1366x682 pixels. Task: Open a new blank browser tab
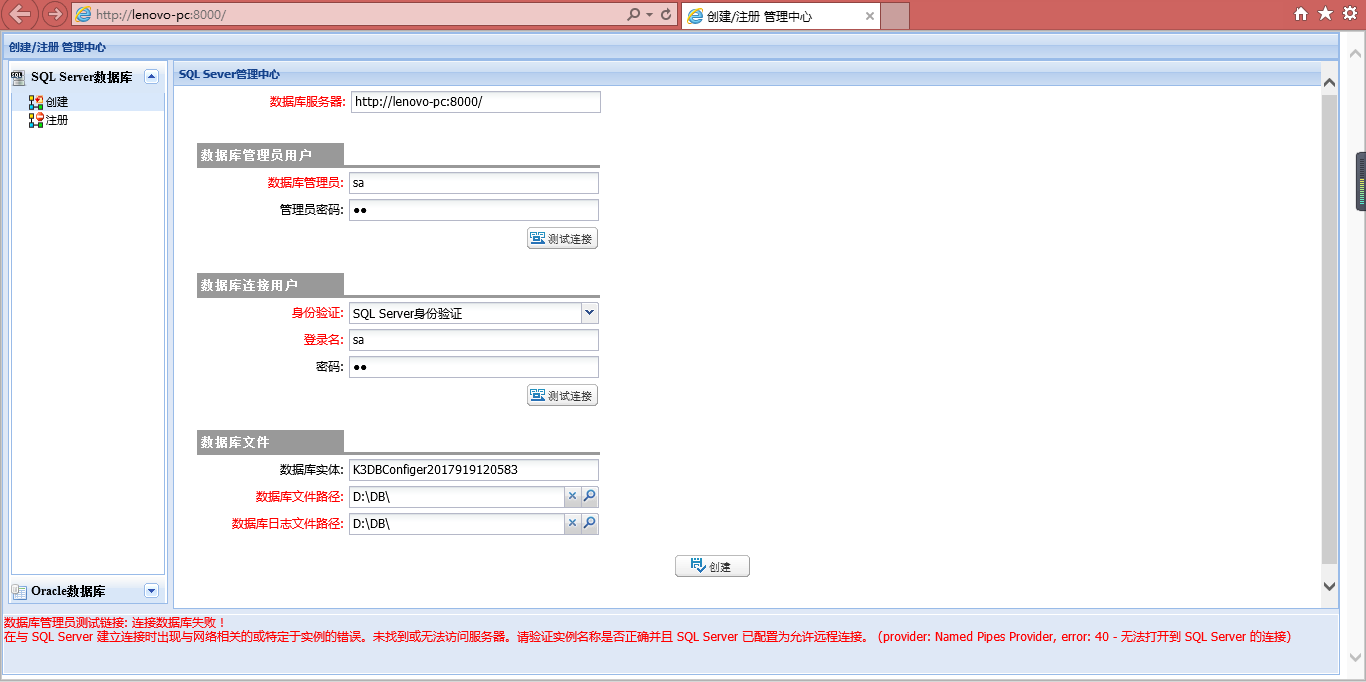pyautogui.click(x=895, y=16)
